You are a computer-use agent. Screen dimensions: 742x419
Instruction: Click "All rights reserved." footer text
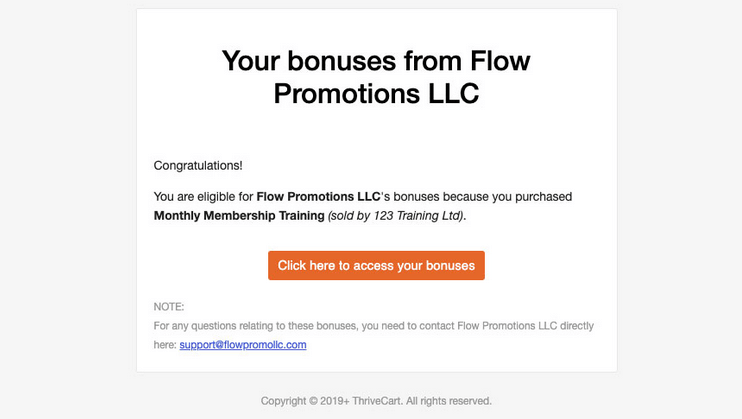(x=449, y=401)
